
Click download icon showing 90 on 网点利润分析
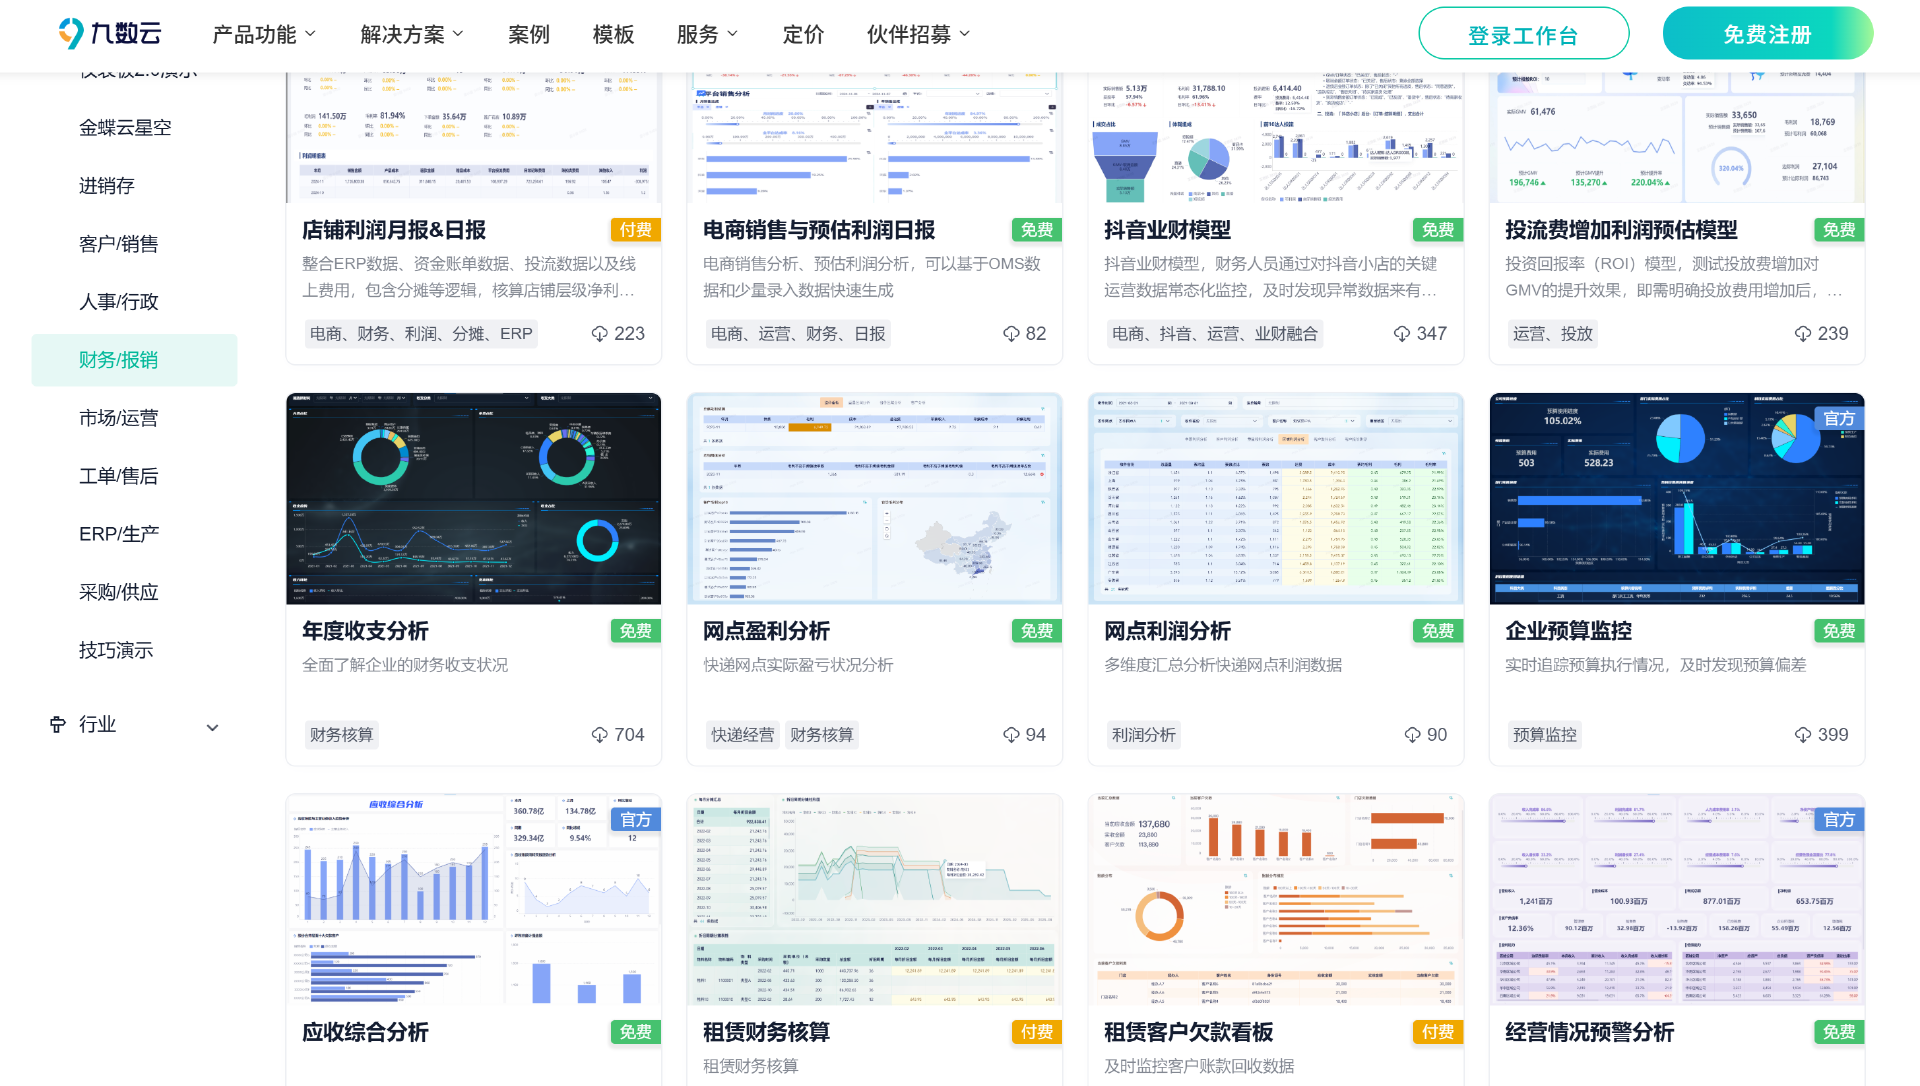pyautogui.click(x=1413, y=734)
